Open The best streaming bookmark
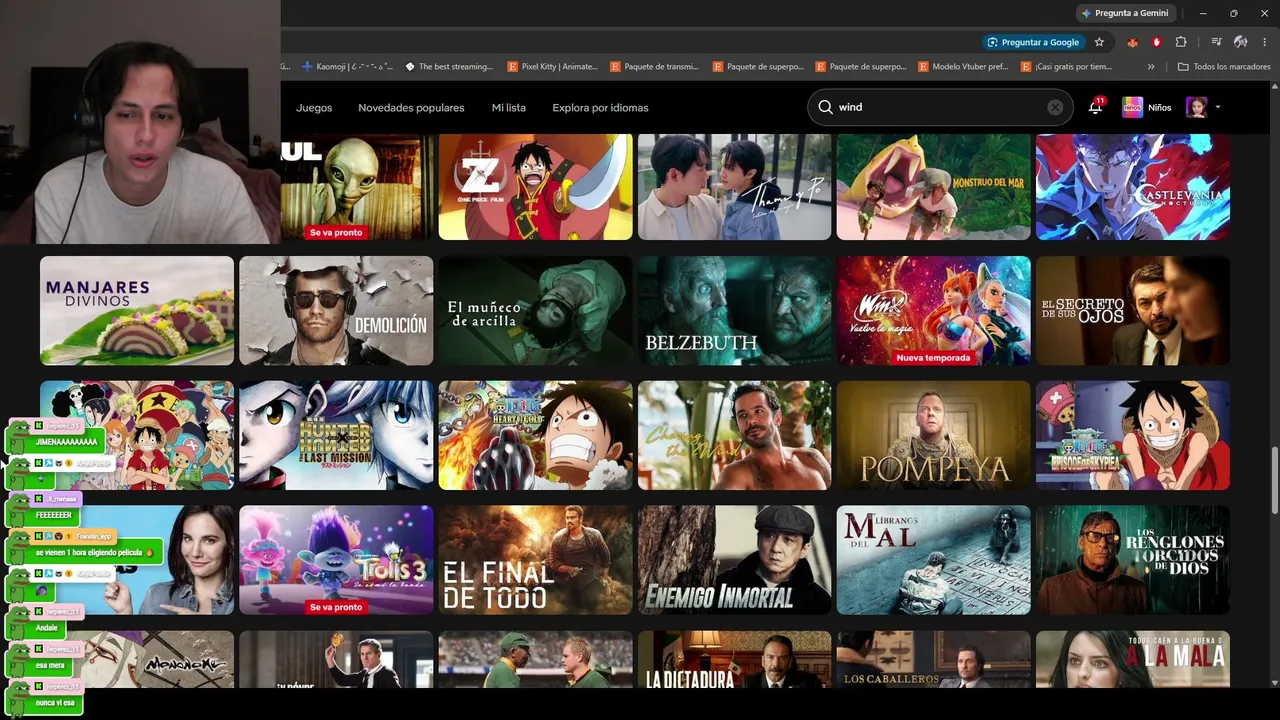The width and height of the screenshot is (1280, 720). pyautogui.click(x=449, y=67)
